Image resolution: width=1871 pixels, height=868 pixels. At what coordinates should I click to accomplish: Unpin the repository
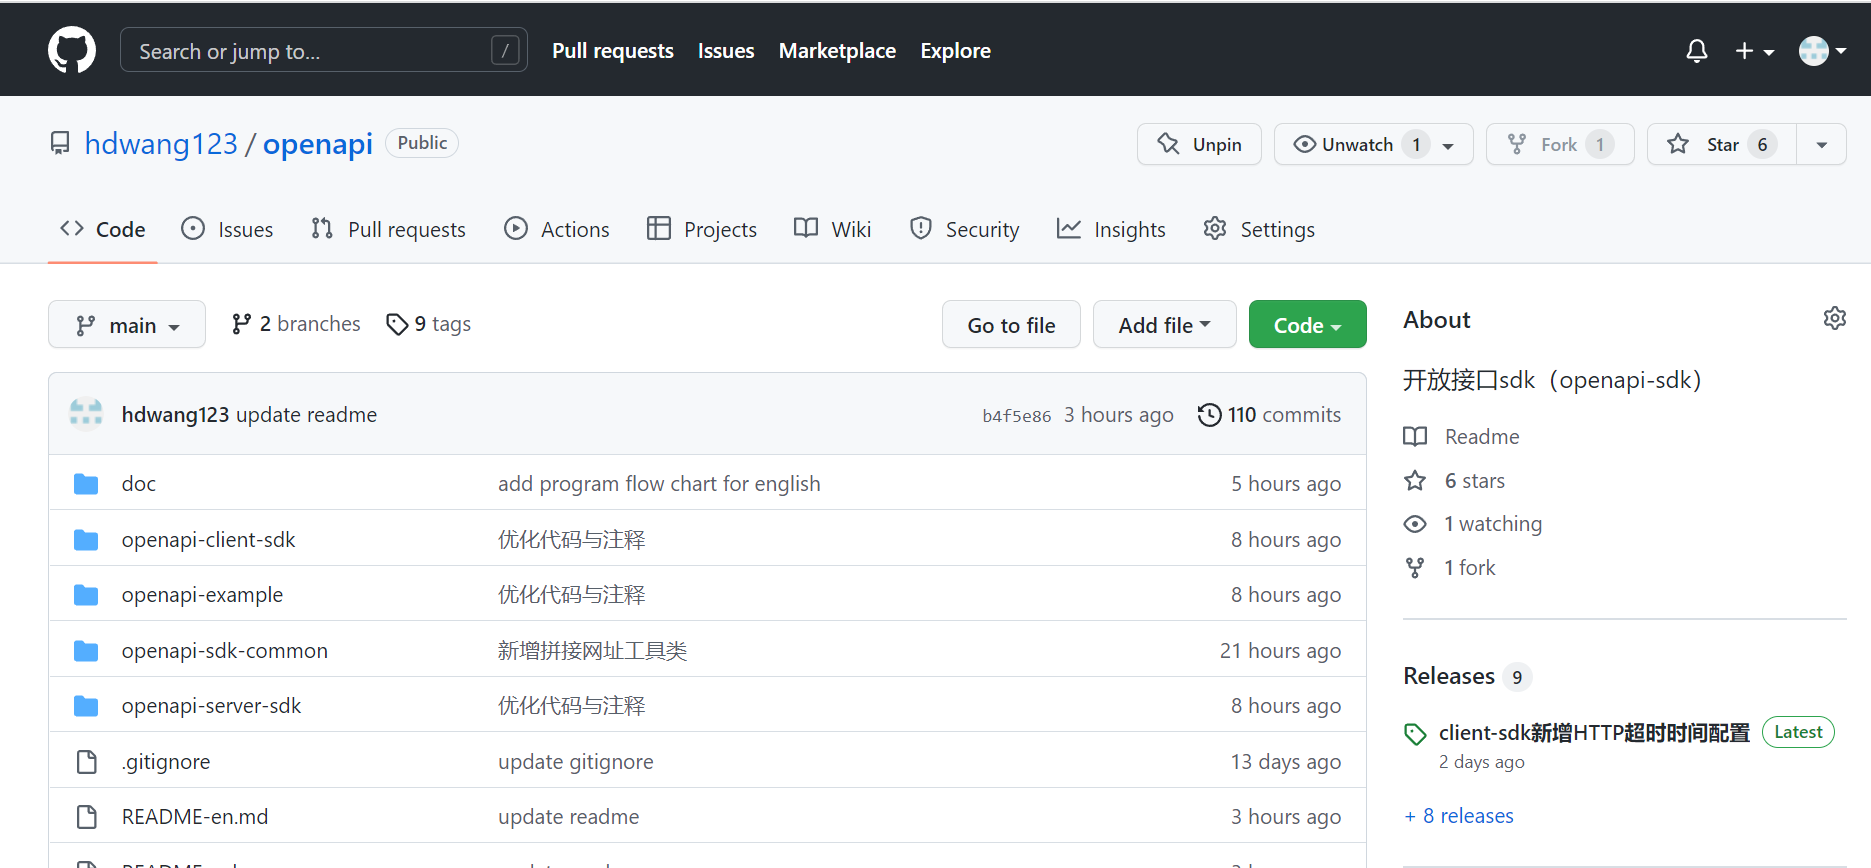tap(1199, 144)
